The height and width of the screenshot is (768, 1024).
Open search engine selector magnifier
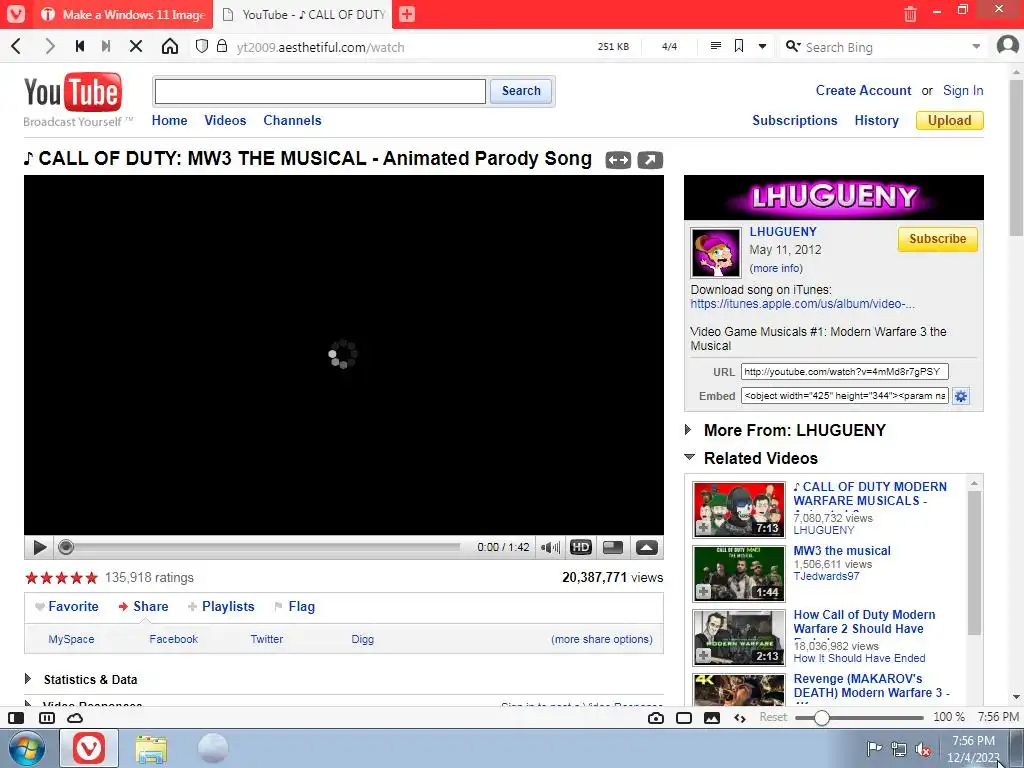coord(793,46)
